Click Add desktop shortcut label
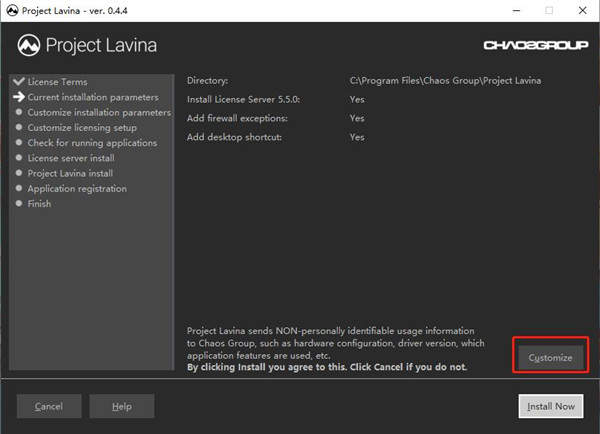The image size is (600, 434). tap(234, 137)
